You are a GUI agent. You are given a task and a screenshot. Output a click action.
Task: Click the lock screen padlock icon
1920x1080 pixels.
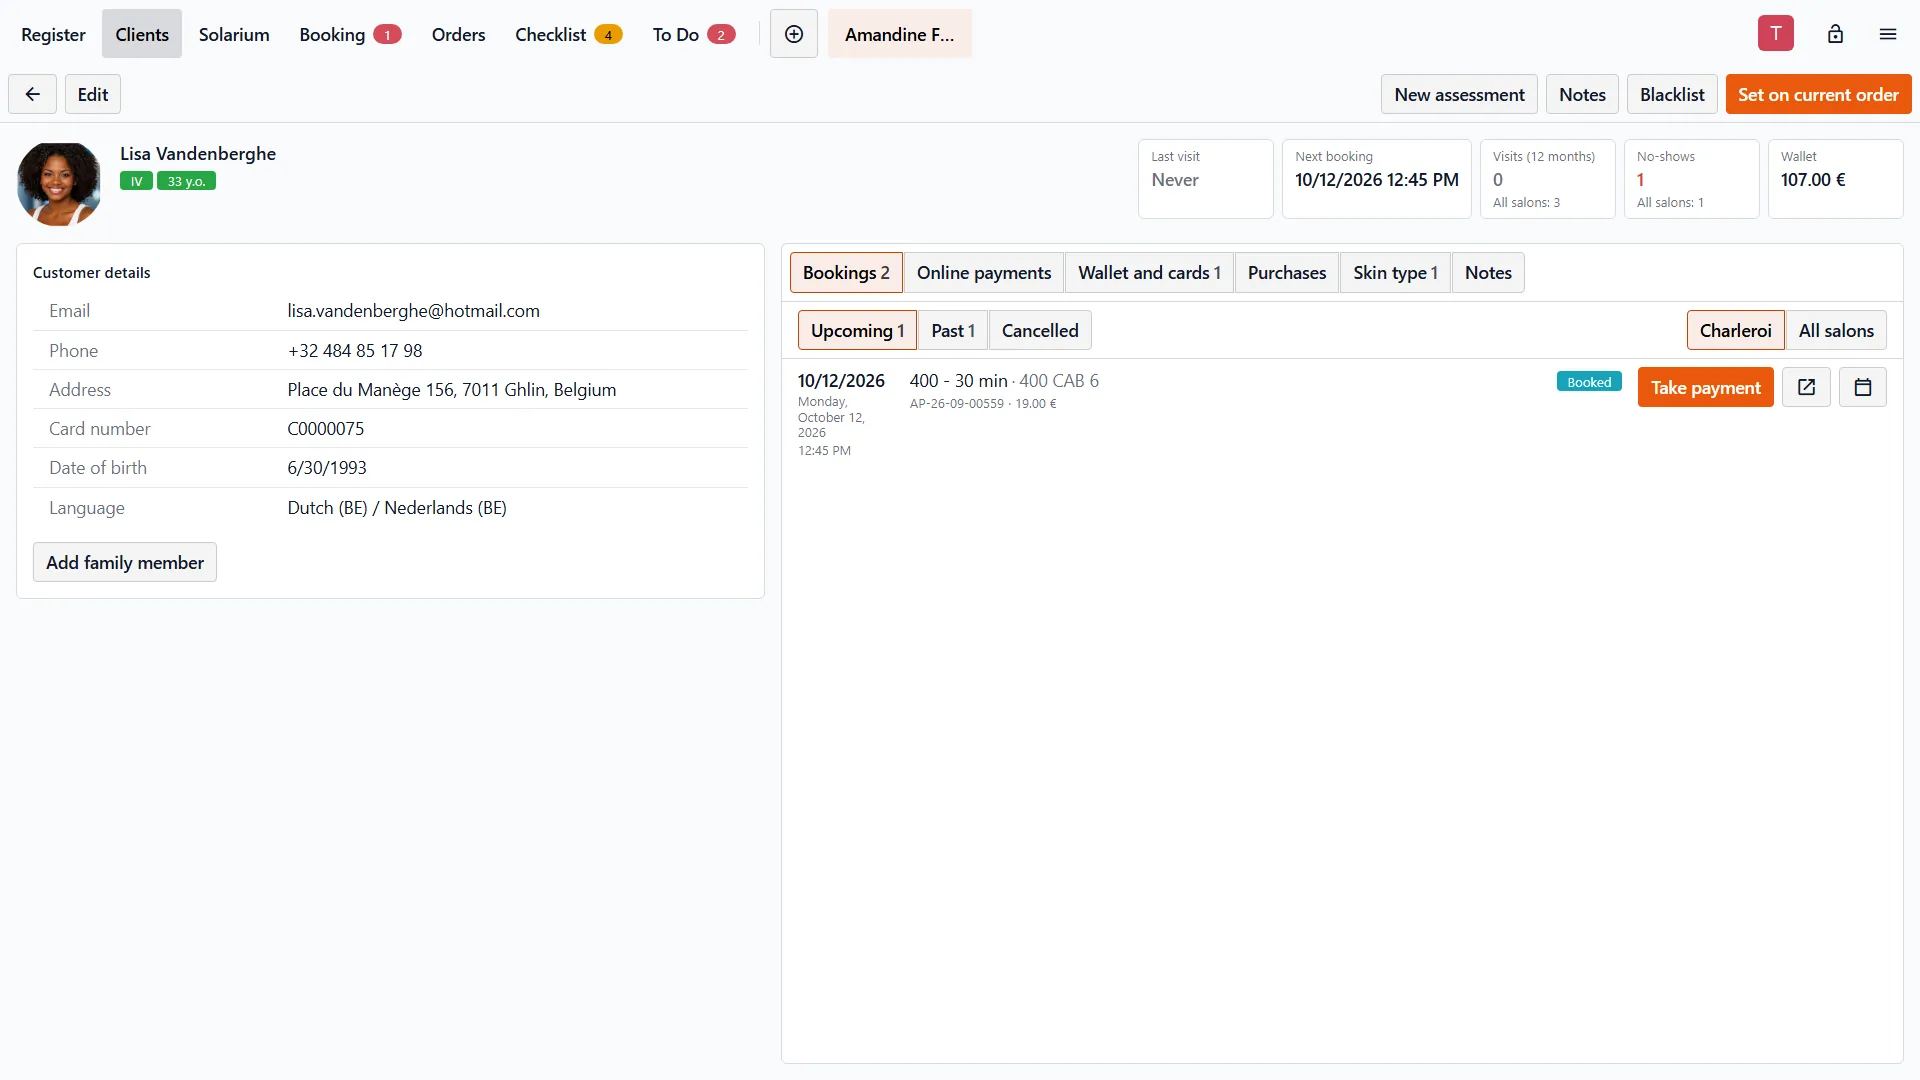[1835, 34]
